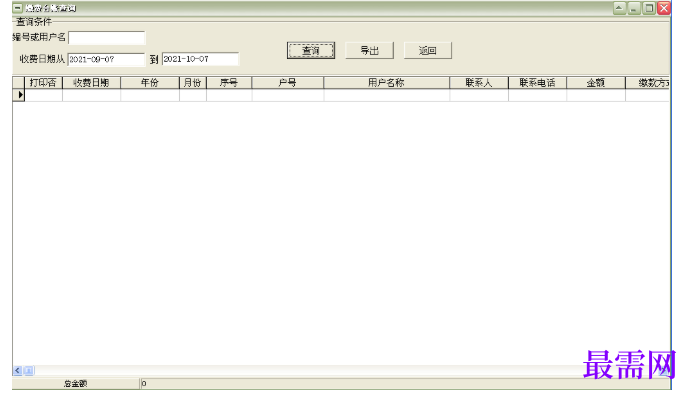The height and width of the screenshot is (396, 695).
Task: Open the window system menu icon in the title bar
Action: (17, 8)
